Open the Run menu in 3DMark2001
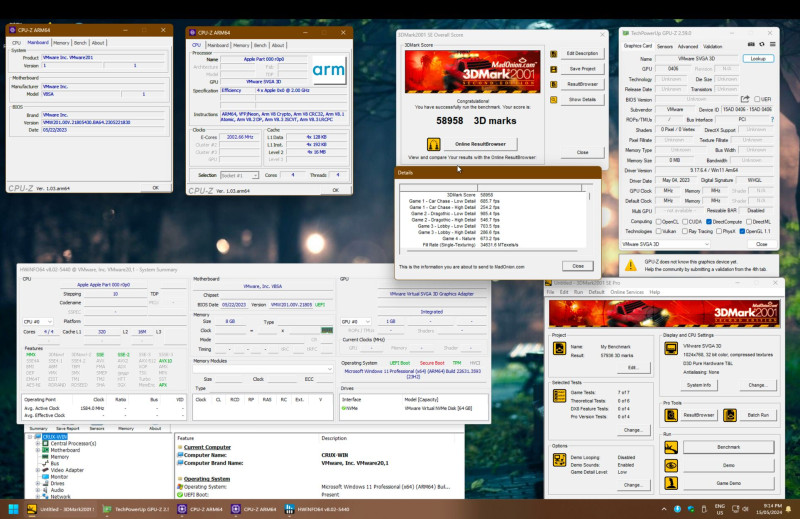 [x=578, y=292]
